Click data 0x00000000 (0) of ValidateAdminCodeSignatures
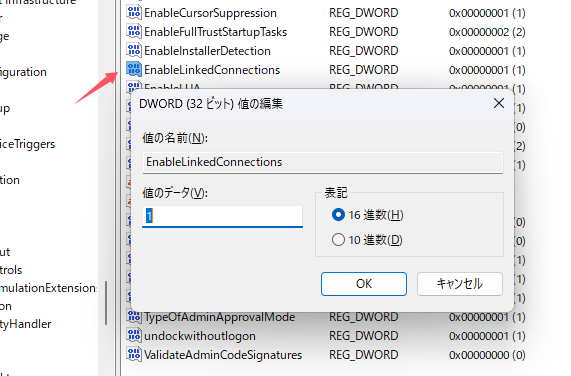Screen dimensions: 571x376 click(487, 355)
